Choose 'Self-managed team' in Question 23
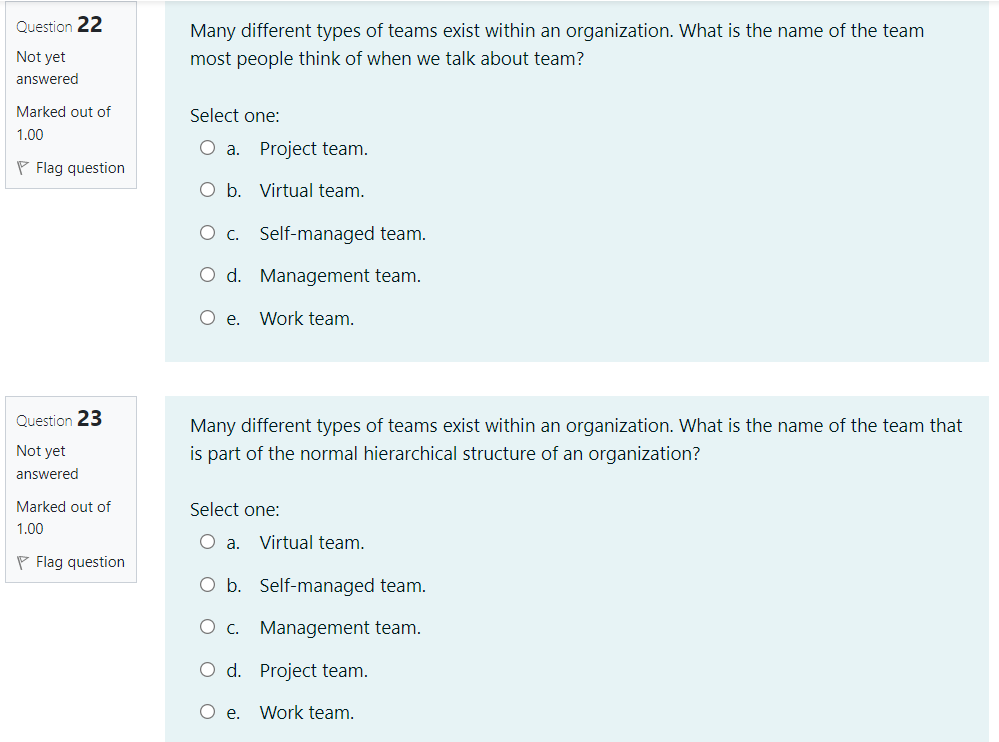Viewport: 999px width, 742px height. 207,584
